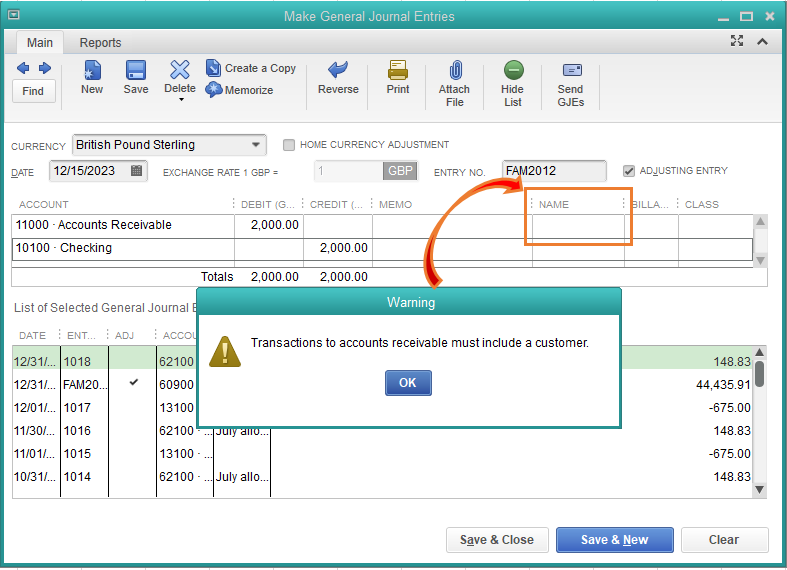Click the Send GJEs icon
Image resolution: width=787 pixels, height=570 pixels.
point(572,70)
